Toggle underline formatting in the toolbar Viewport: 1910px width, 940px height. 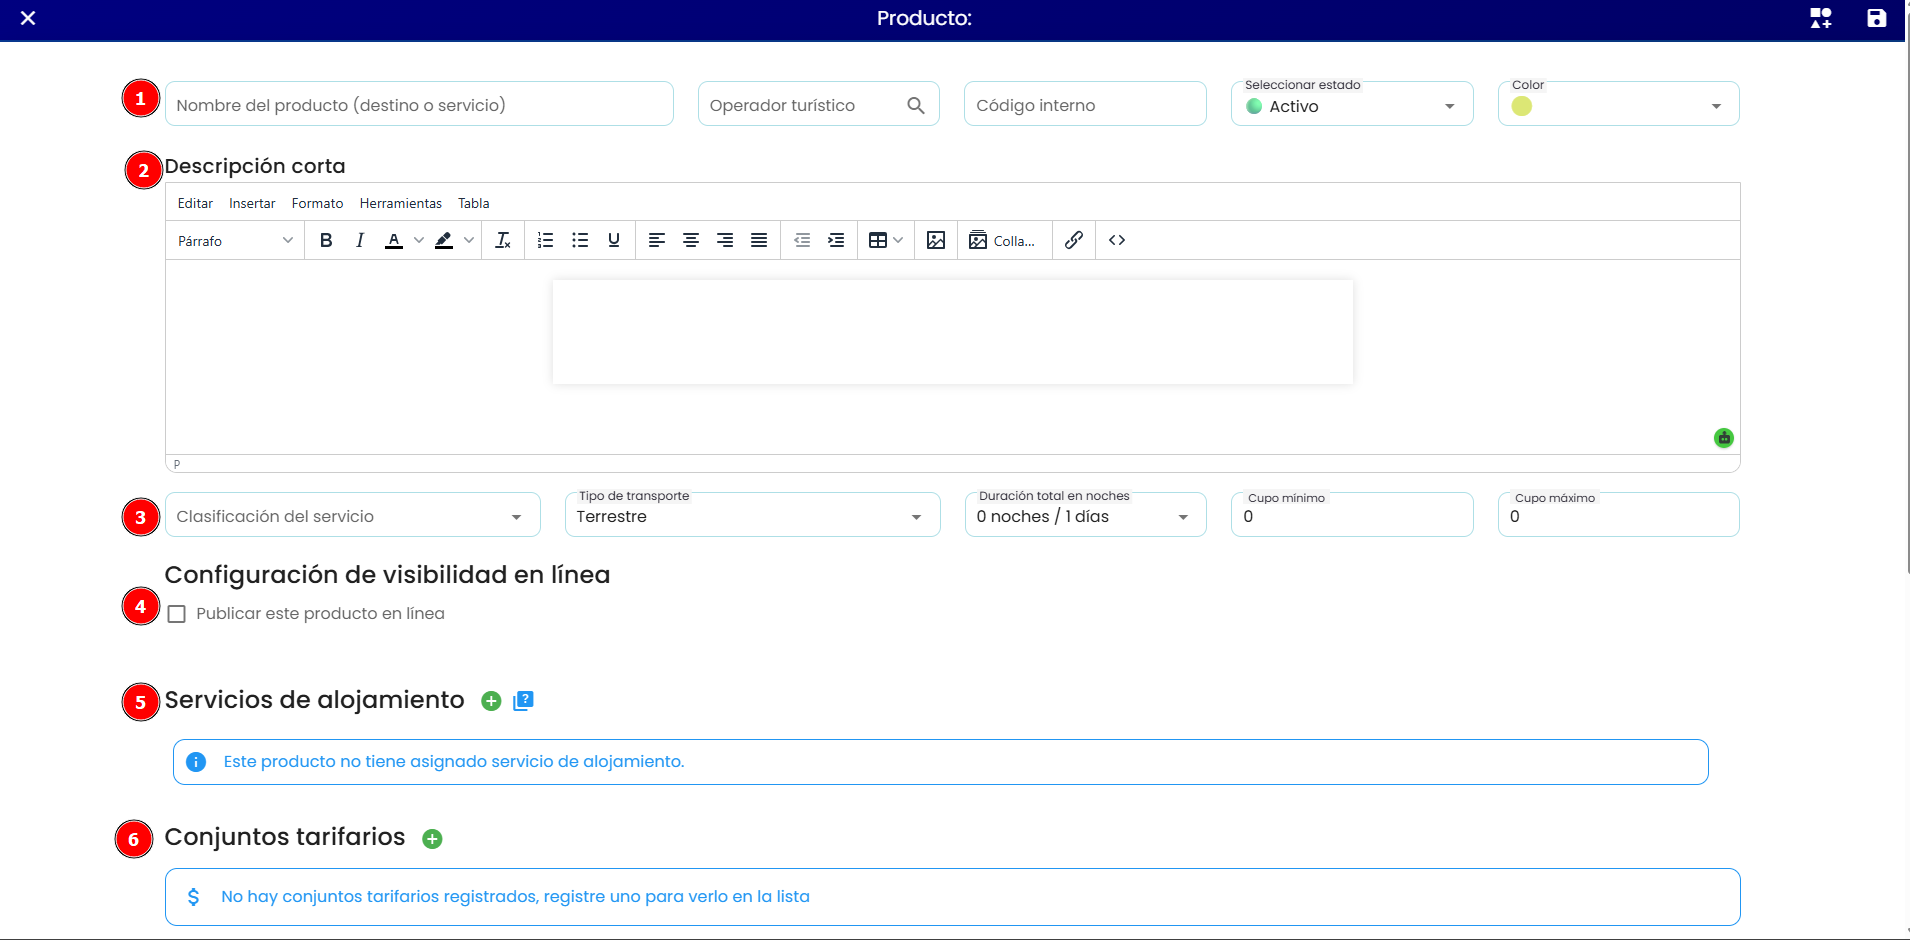(x=614, y=240)
